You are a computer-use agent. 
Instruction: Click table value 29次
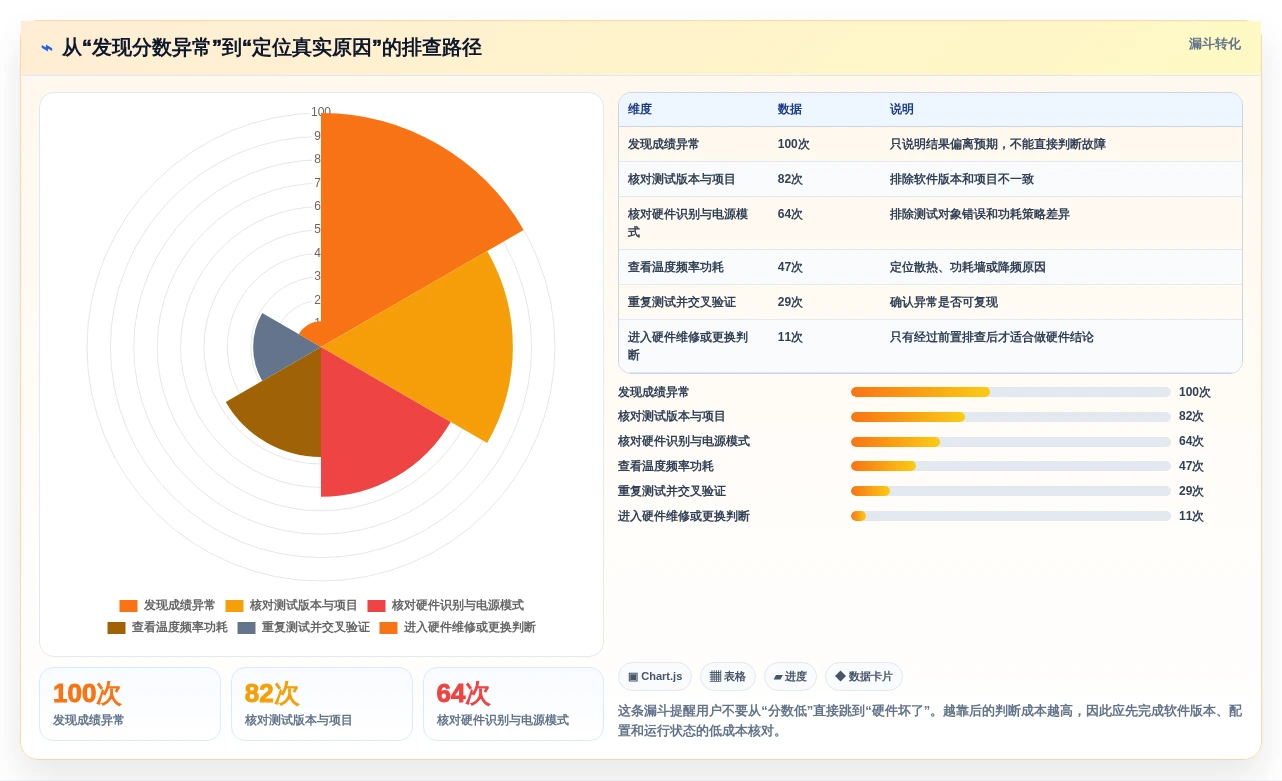pyautogui.click(x=790, y=303)
